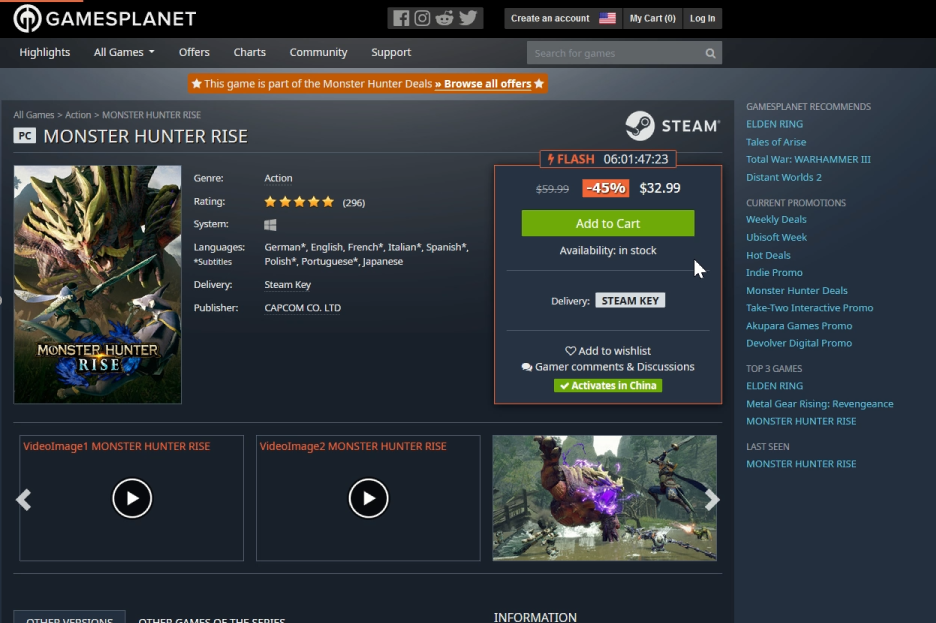The height and width of the screenshot is (623, 936).
Task: Click Create an account button
Action: click(x=550, y=18)
